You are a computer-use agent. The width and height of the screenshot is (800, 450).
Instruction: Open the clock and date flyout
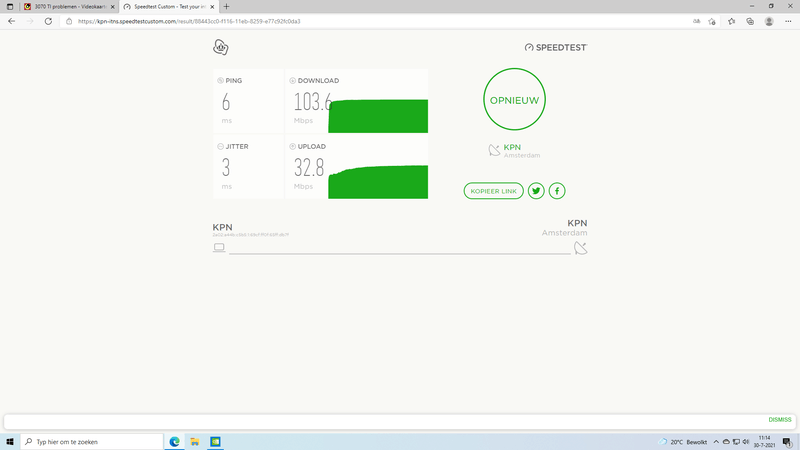764,442
